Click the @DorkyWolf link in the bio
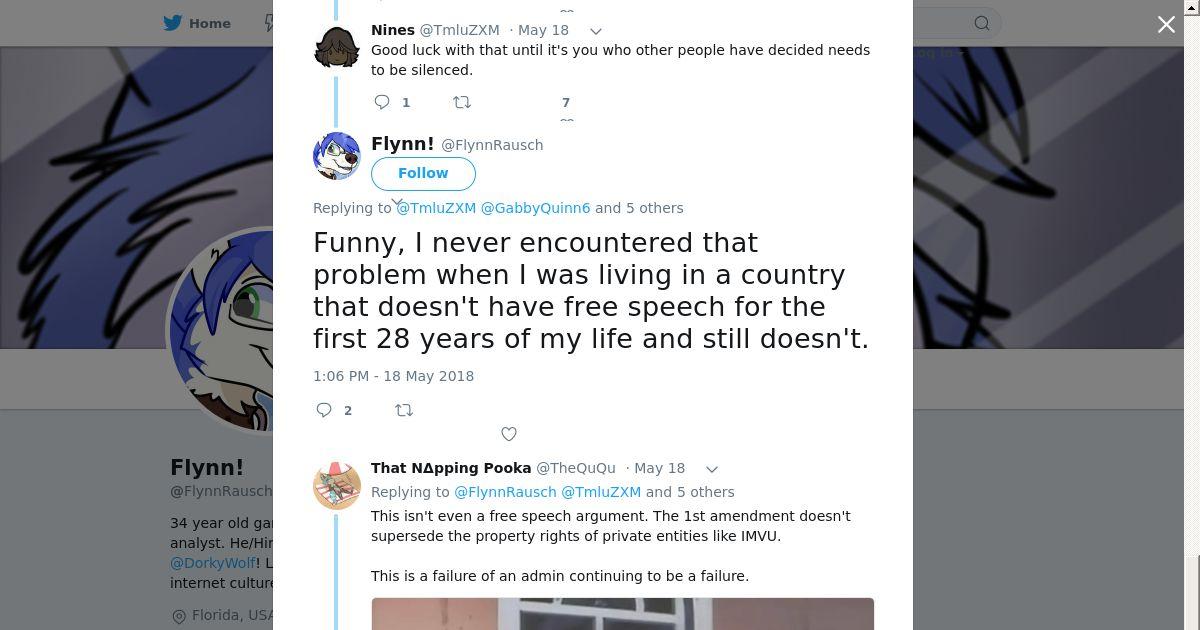 (212, 563)
